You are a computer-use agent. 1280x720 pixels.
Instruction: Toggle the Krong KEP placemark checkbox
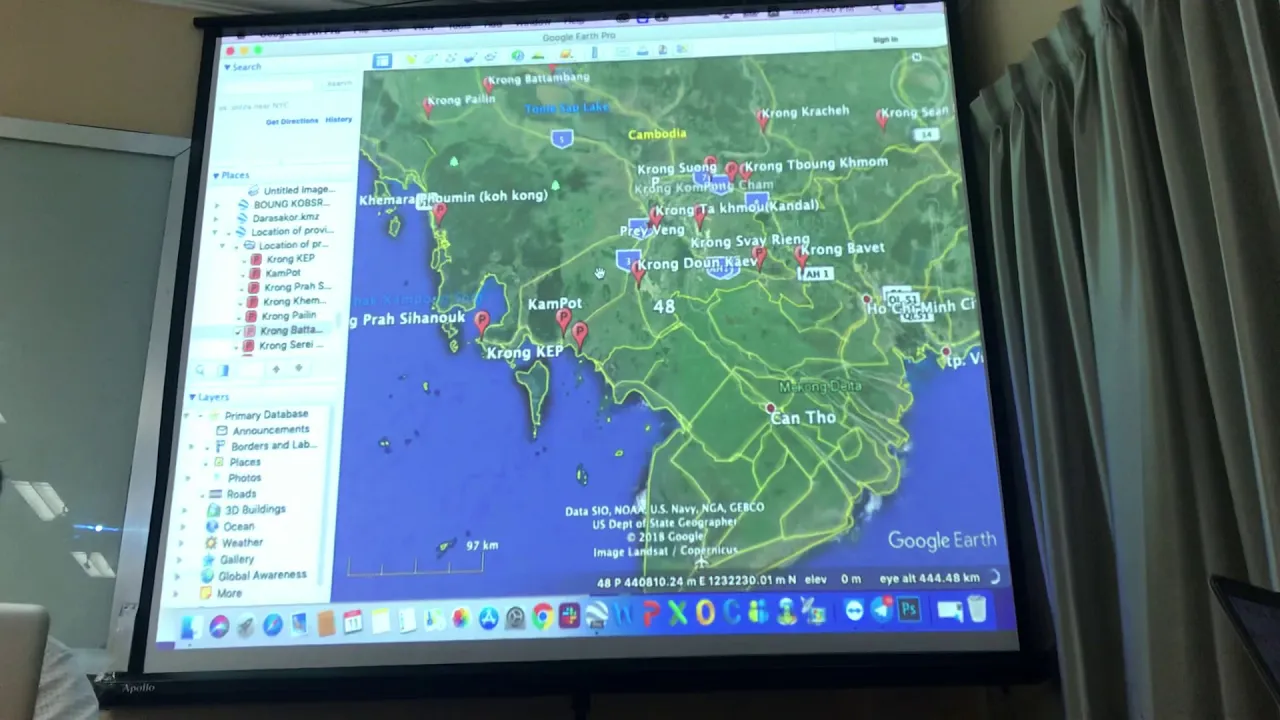[x=244, y=261]
